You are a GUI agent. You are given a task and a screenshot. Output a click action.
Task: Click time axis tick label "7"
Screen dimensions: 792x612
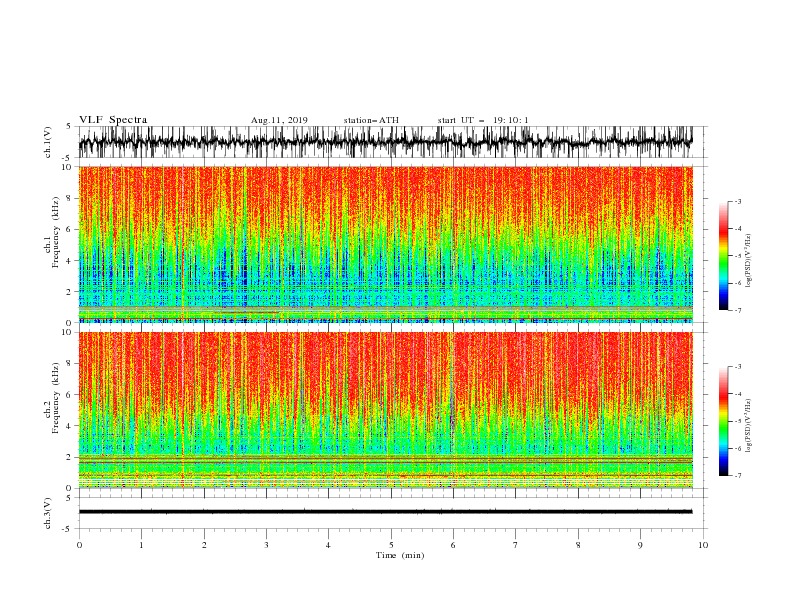tap(516, 545)
